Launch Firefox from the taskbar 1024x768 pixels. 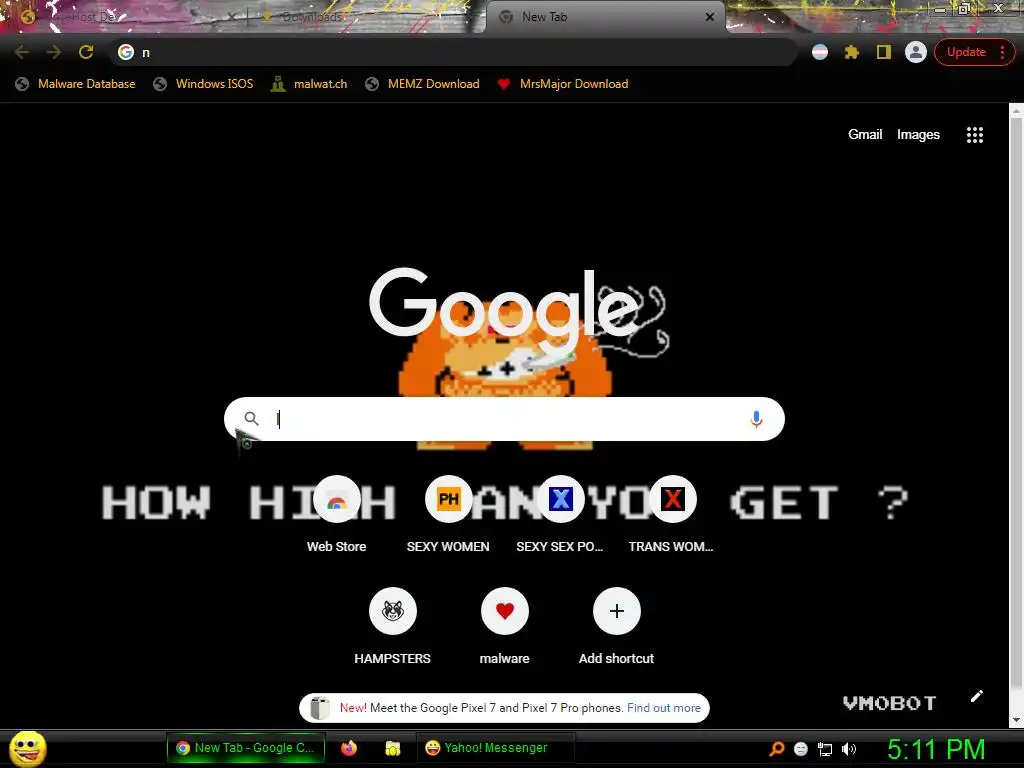(x=349, y=748)
